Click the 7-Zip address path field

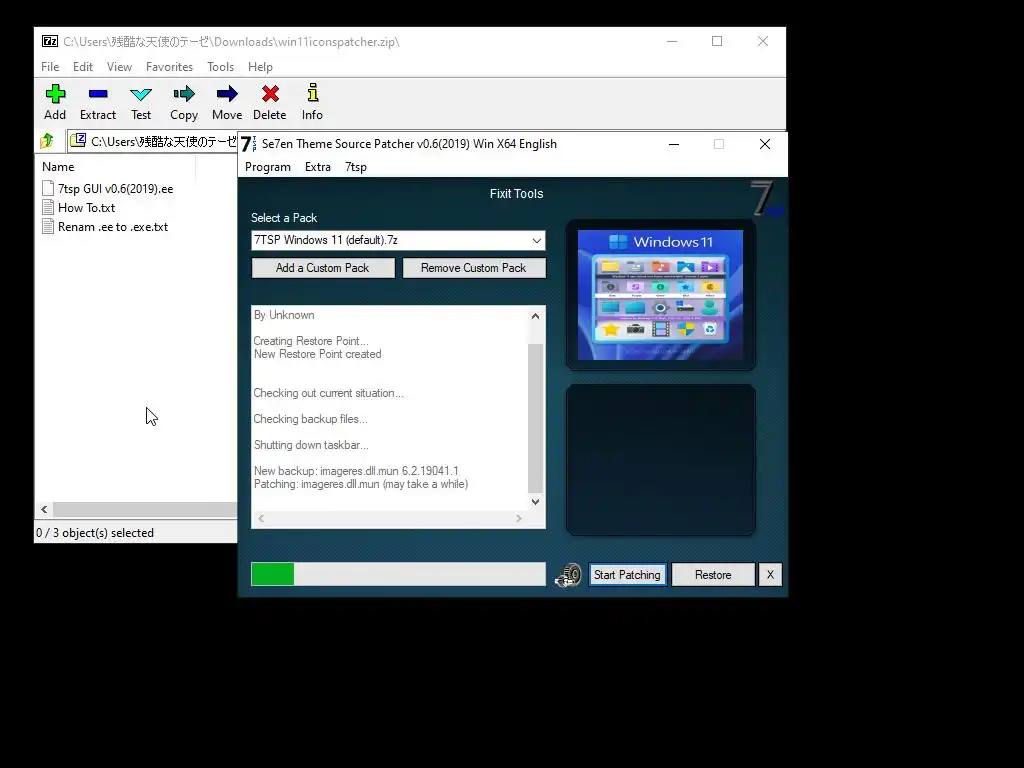(x=153, y=141)
